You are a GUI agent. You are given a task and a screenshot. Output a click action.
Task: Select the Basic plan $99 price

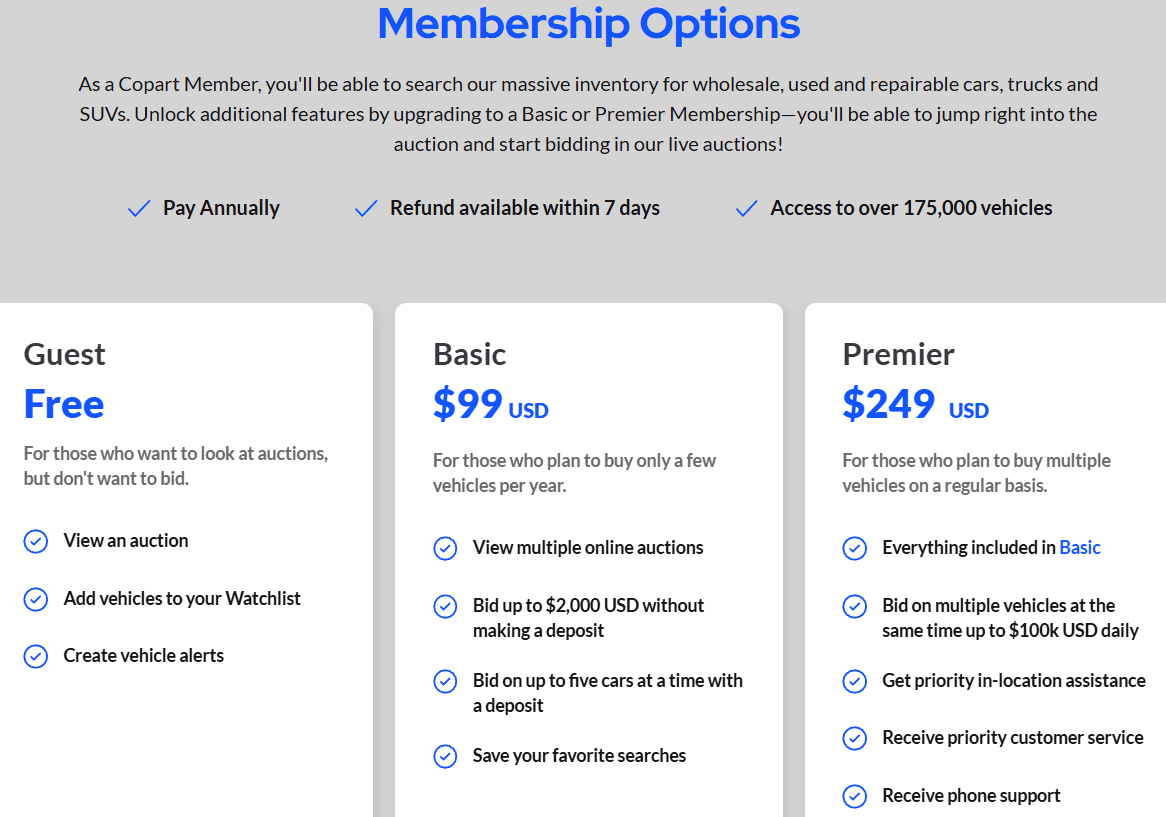468,404
